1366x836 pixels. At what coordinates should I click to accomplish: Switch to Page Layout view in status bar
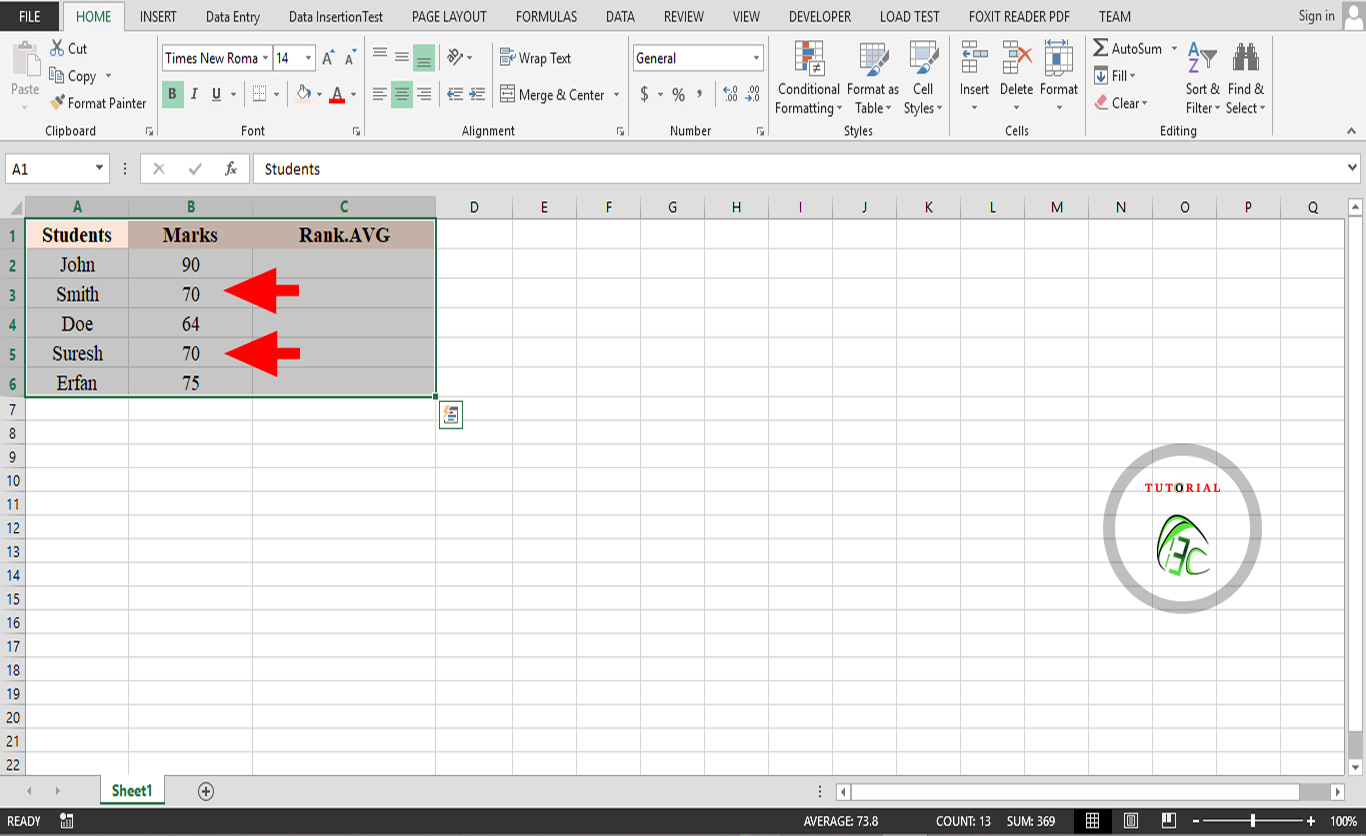click(x=1131, y=821)
